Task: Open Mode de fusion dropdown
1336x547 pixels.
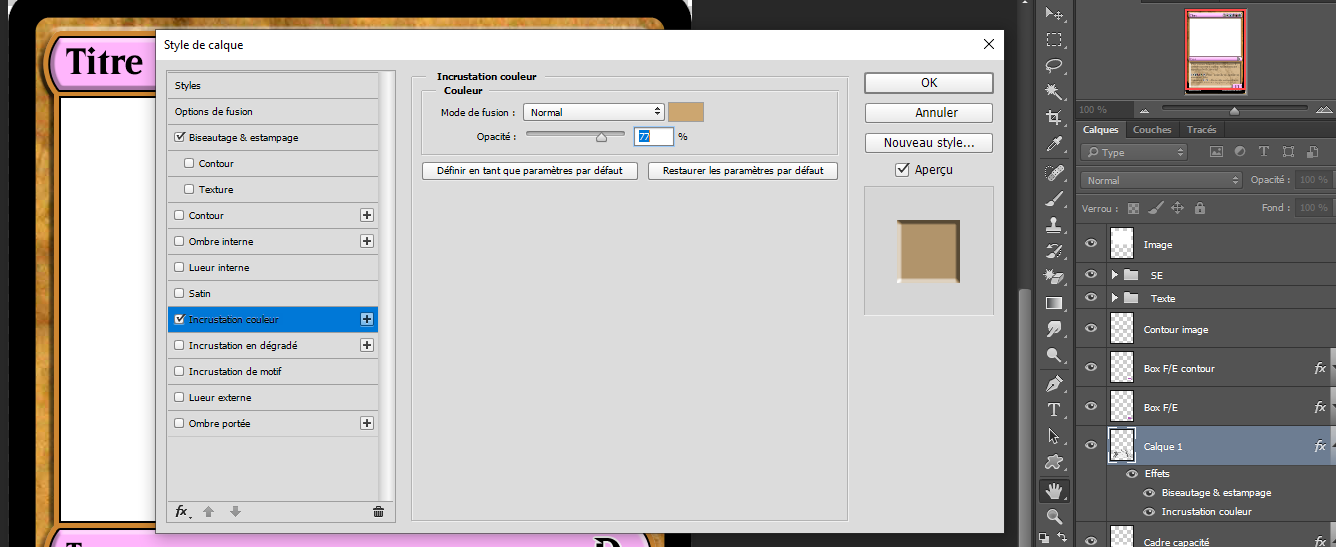Action: tap(593, 112)
